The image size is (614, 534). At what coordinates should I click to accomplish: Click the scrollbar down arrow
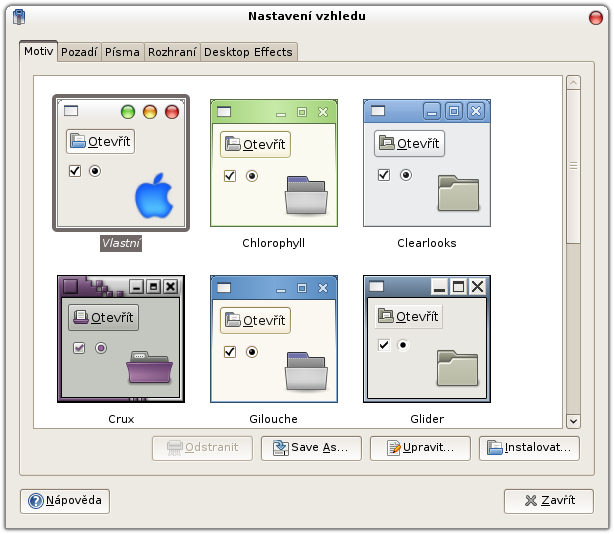click(x=573, y=422)
